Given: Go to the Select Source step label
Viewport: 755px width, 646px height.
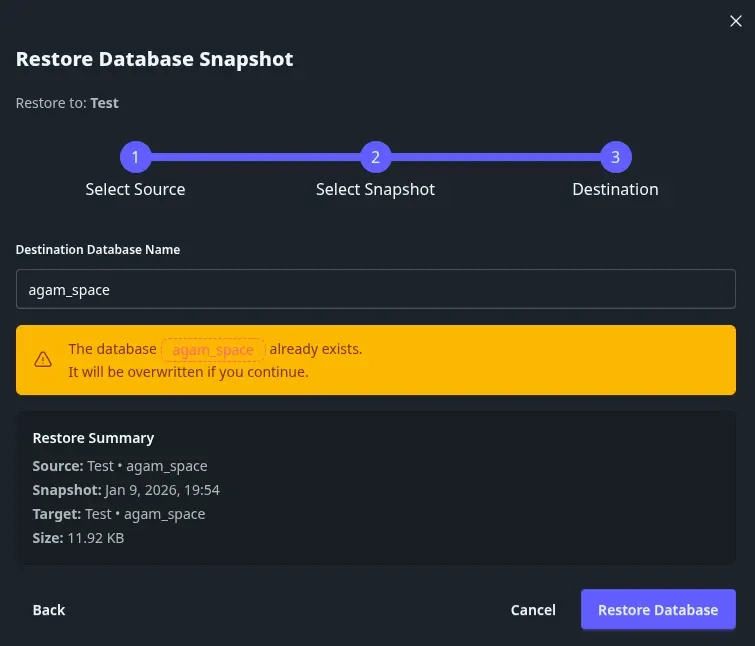Looking at the screenshot, I should click(135, 189).
